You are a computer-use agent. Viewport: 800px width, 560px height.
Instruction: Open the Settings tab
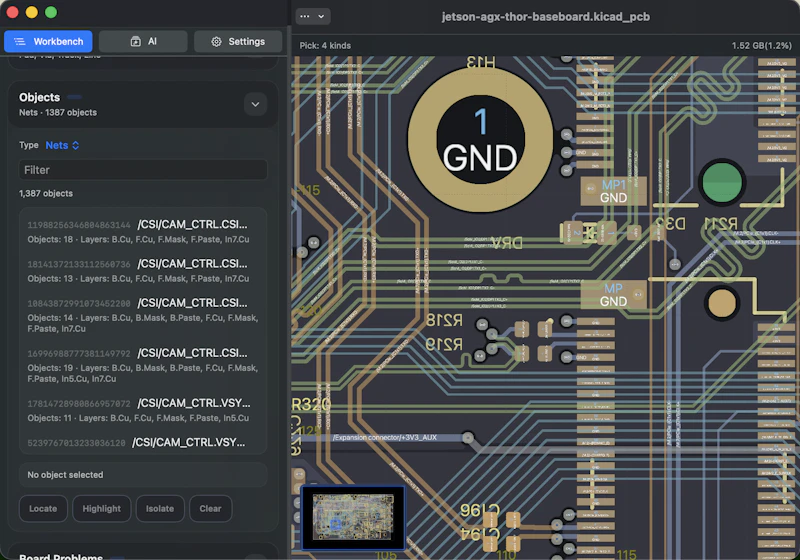[x=238, y=41]
